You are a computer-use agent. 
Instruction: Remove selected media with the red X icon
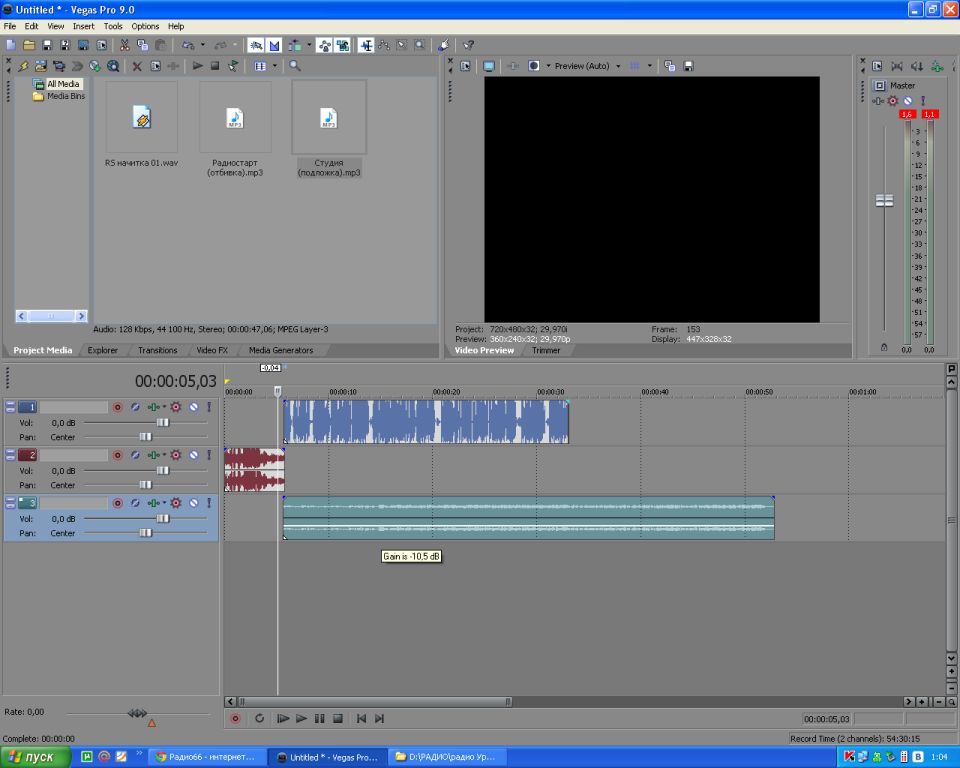[x=137, y=66]
